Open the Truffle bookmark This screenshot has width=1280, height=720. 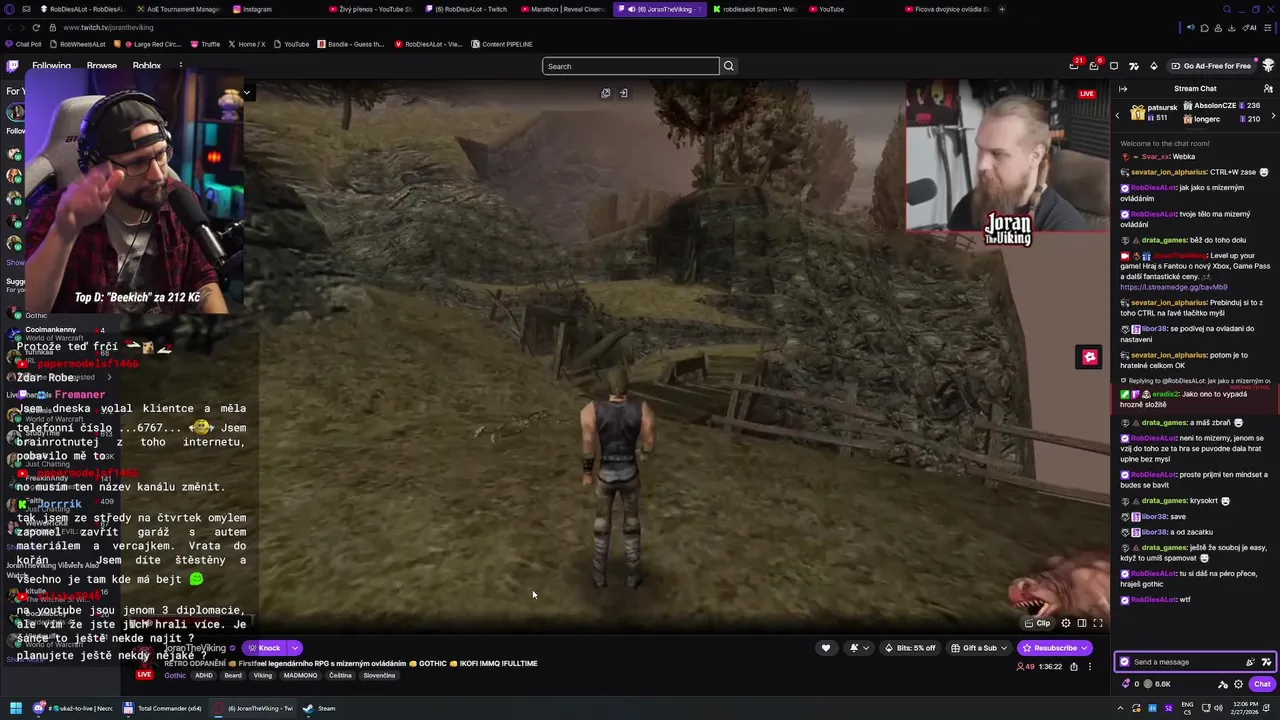coord(205,44)
